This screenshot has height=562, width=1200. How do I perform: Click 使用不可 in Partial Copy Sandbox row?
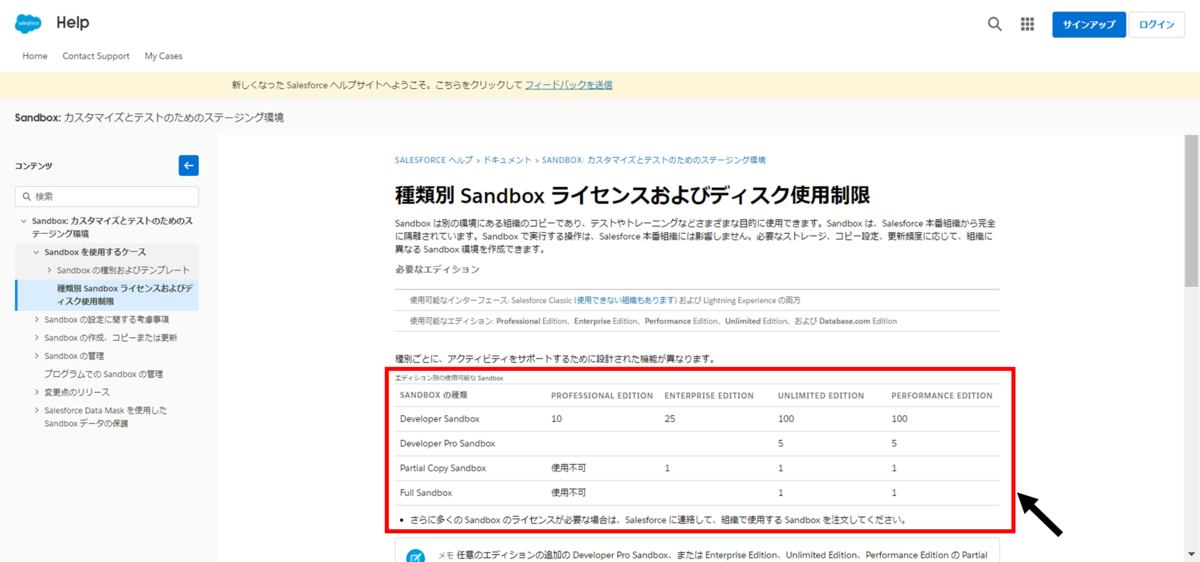point(568,468)
